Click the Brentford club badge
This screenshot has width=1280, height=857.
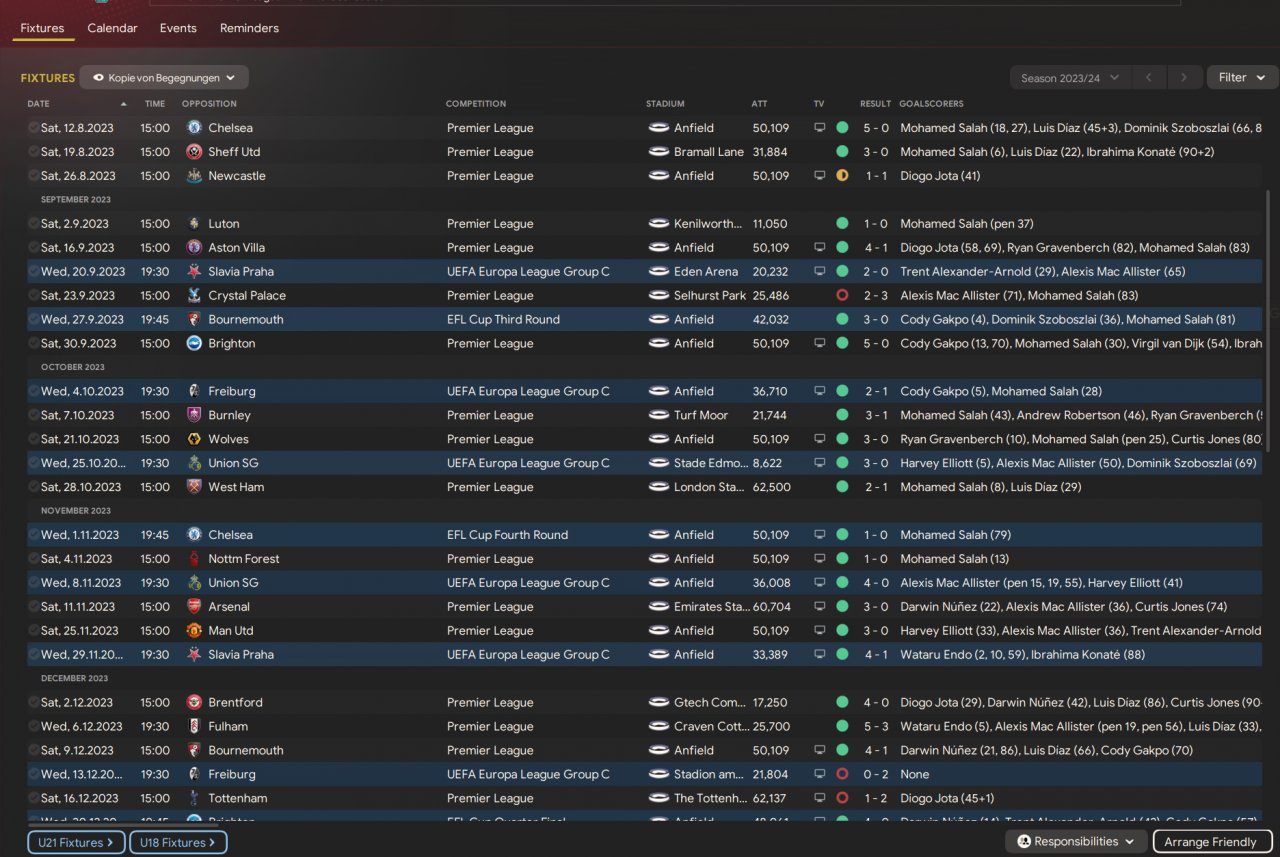pos(194,703)
